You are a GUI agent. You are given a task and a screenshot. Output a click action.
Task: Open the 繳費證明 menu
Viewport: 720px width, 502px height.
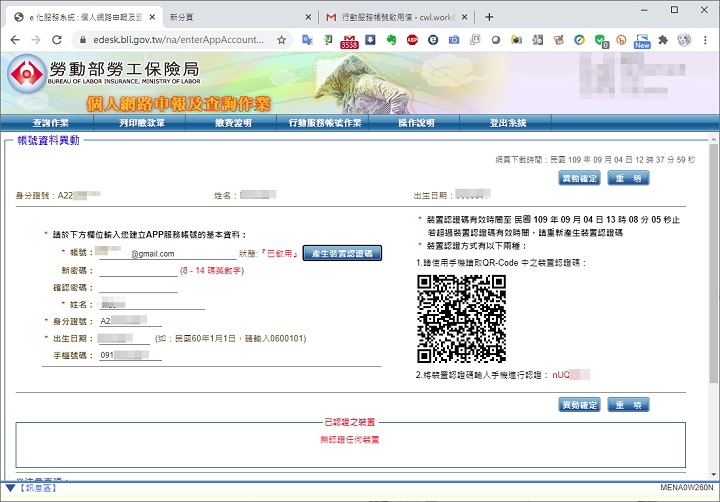(x=233, y=123)
